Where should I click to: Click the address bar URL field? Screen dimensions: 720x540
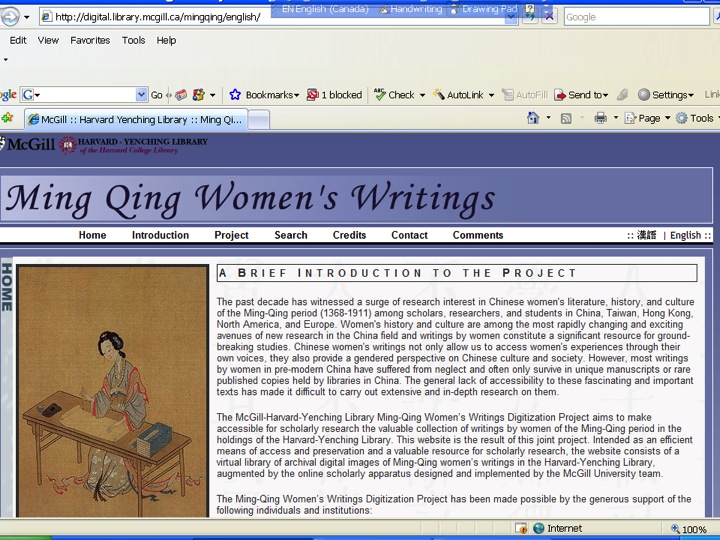click(278, 17)
